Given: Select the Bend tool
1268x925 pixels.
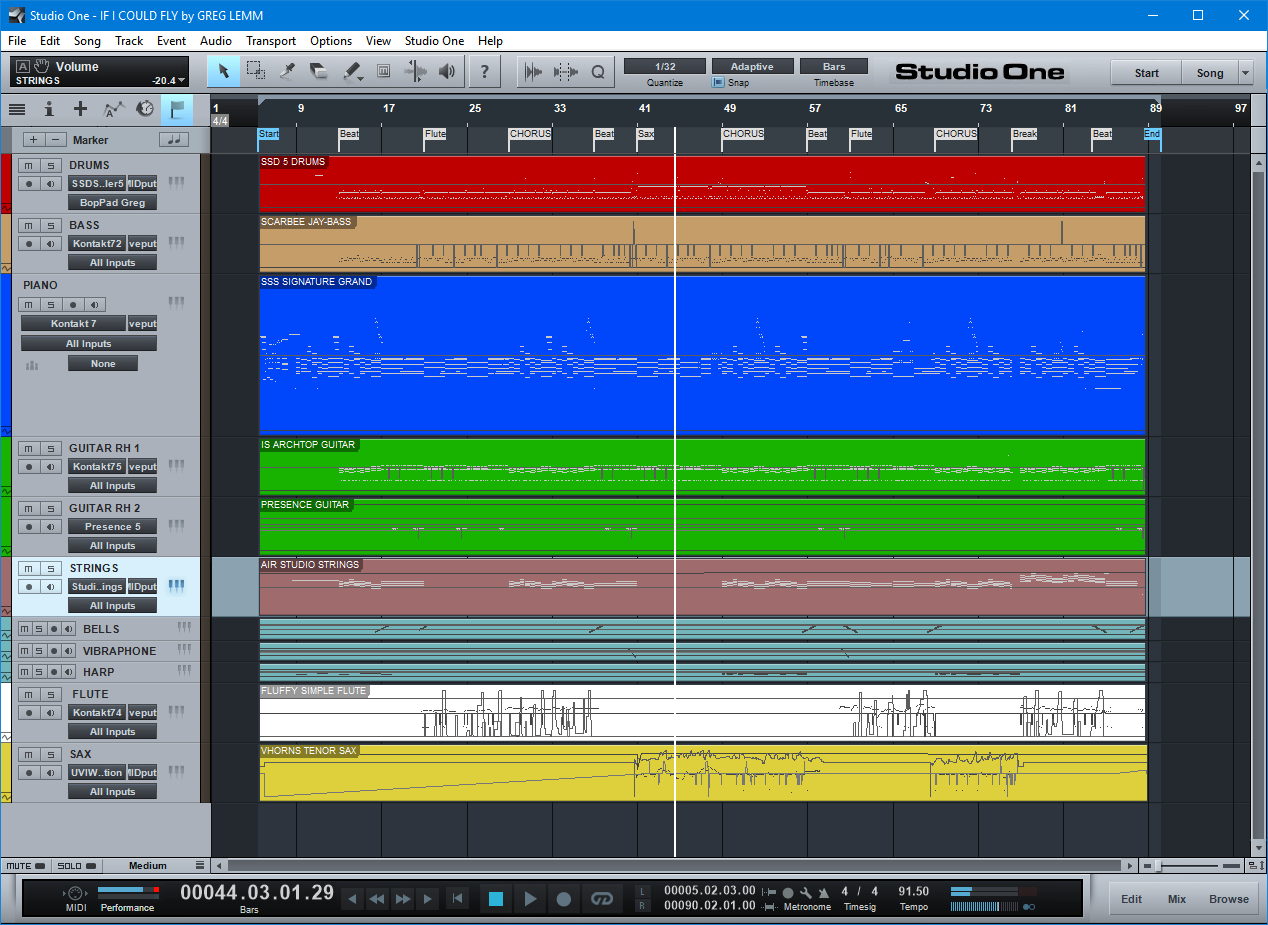Looking at the screenshot, I should point(416,71).
